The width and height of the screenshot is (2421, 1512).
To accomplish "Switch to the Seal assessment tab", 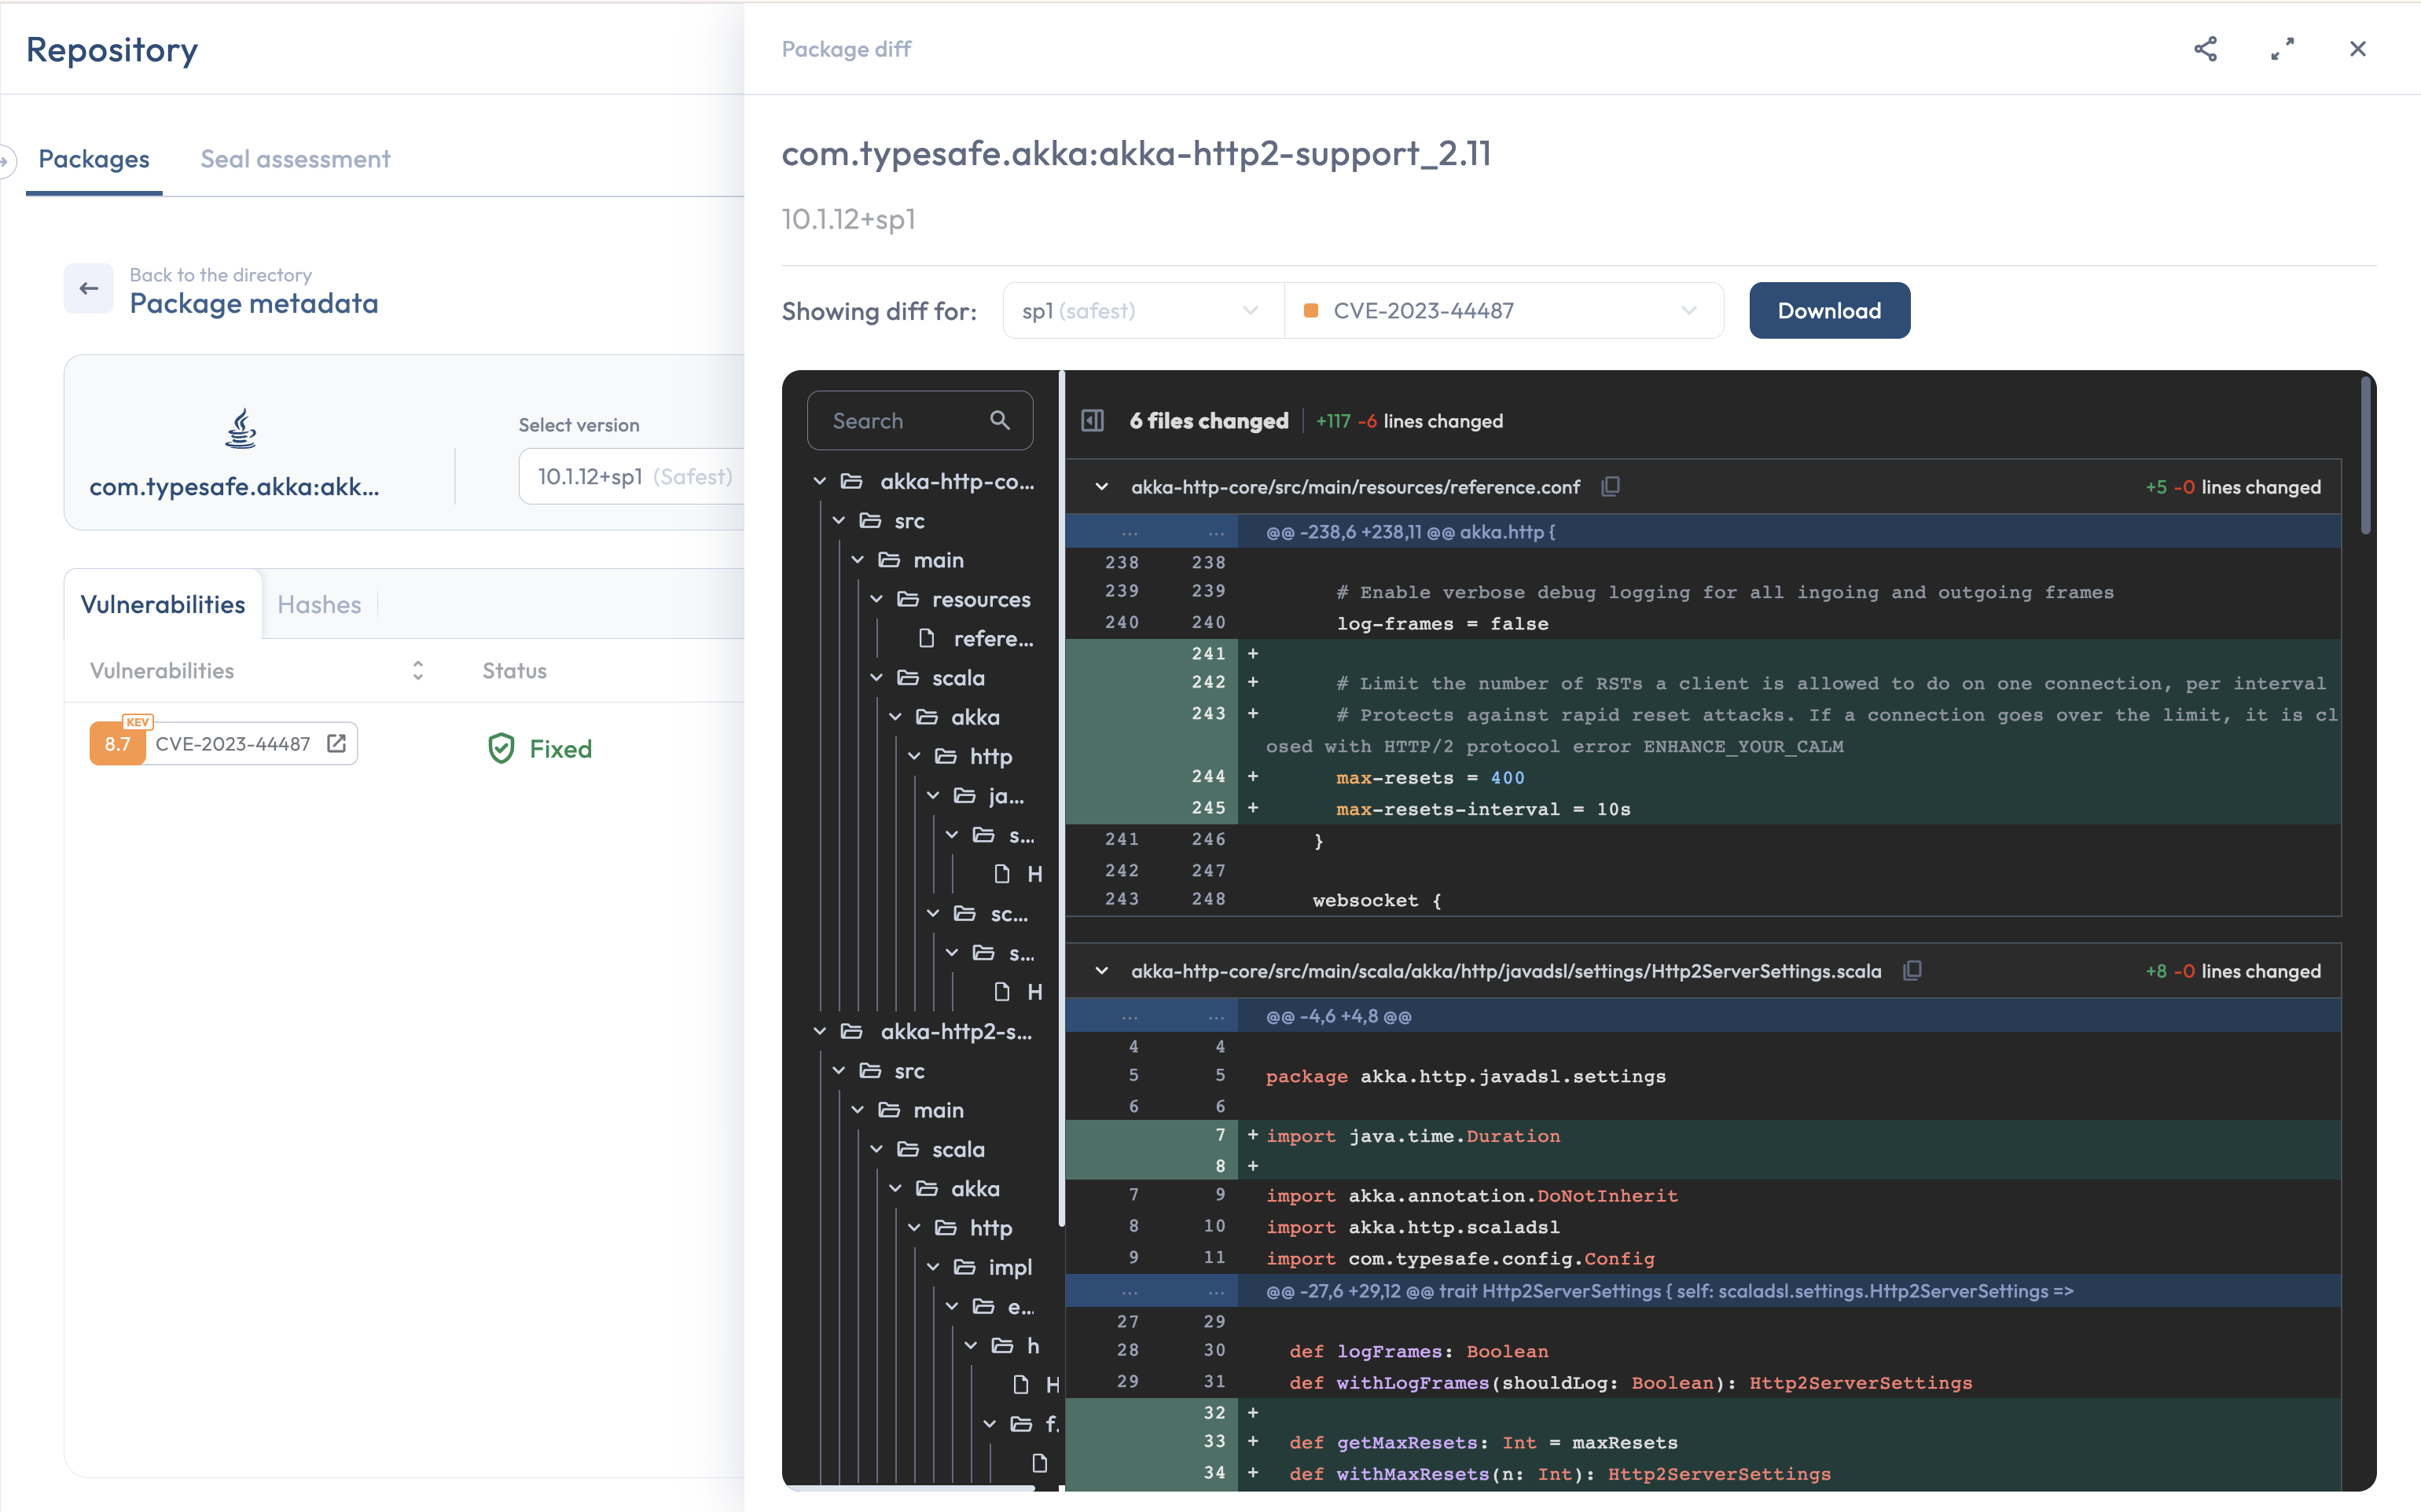I will click(x=295, y=159).
